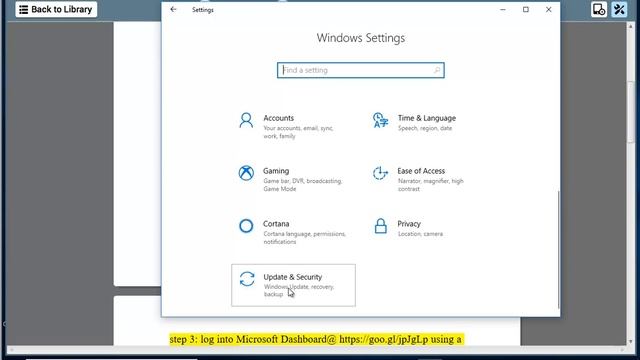Viewport: 640px width, 360px height.
Task: Click 'Speech, region, date' description text
Action: (425, 128)
